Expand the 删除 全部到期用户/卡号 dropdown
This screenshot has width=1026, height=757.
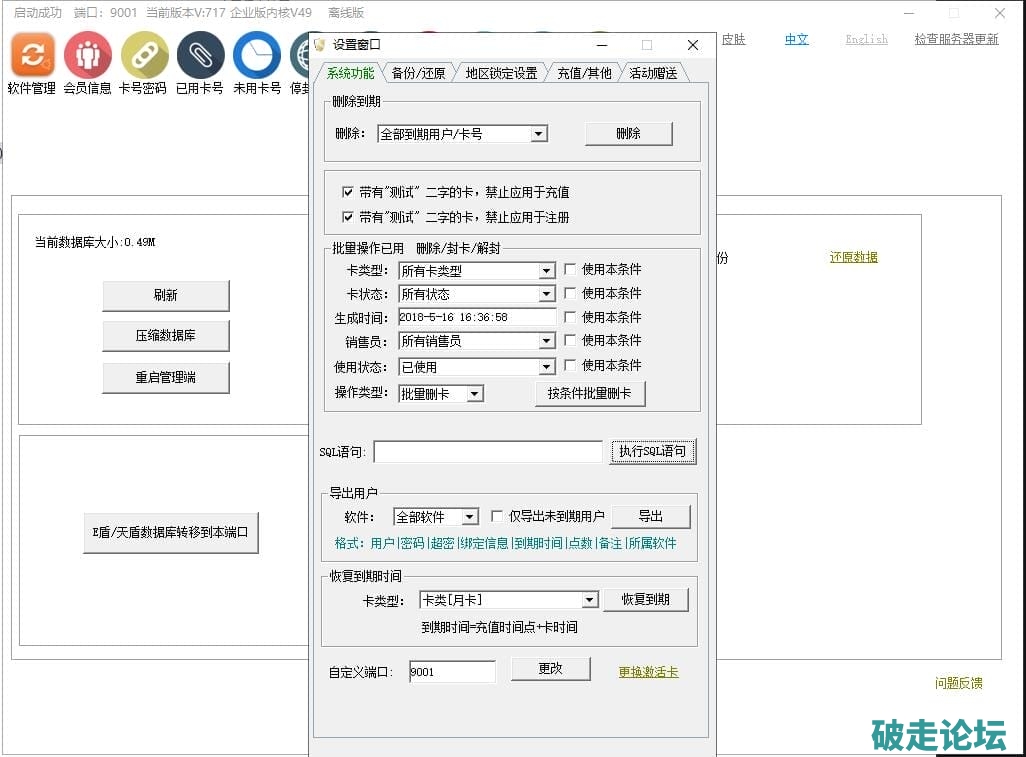point(538,134)
